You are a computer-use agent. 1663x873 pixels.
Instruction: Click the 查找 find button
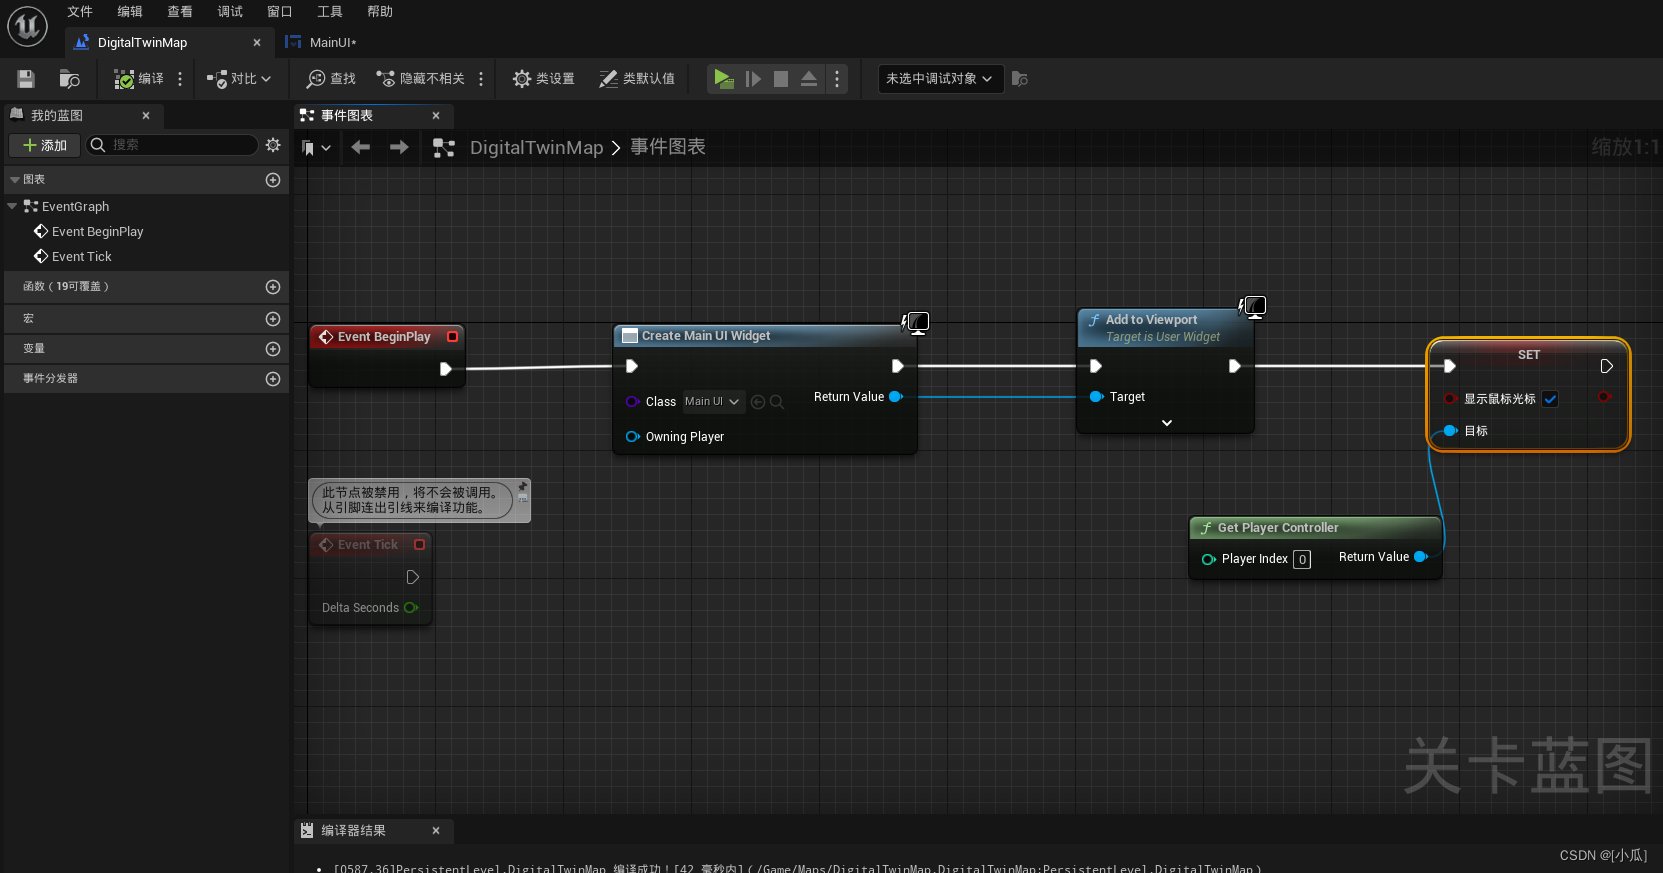pos(331,79)
